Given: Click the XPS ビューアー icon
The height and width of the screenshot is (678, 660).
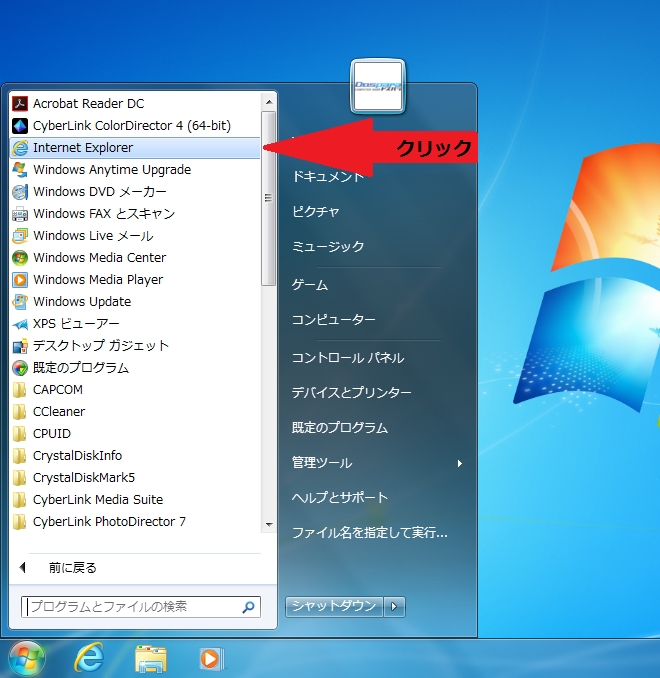Looking at the screenshot, I should tap(19, 324).
